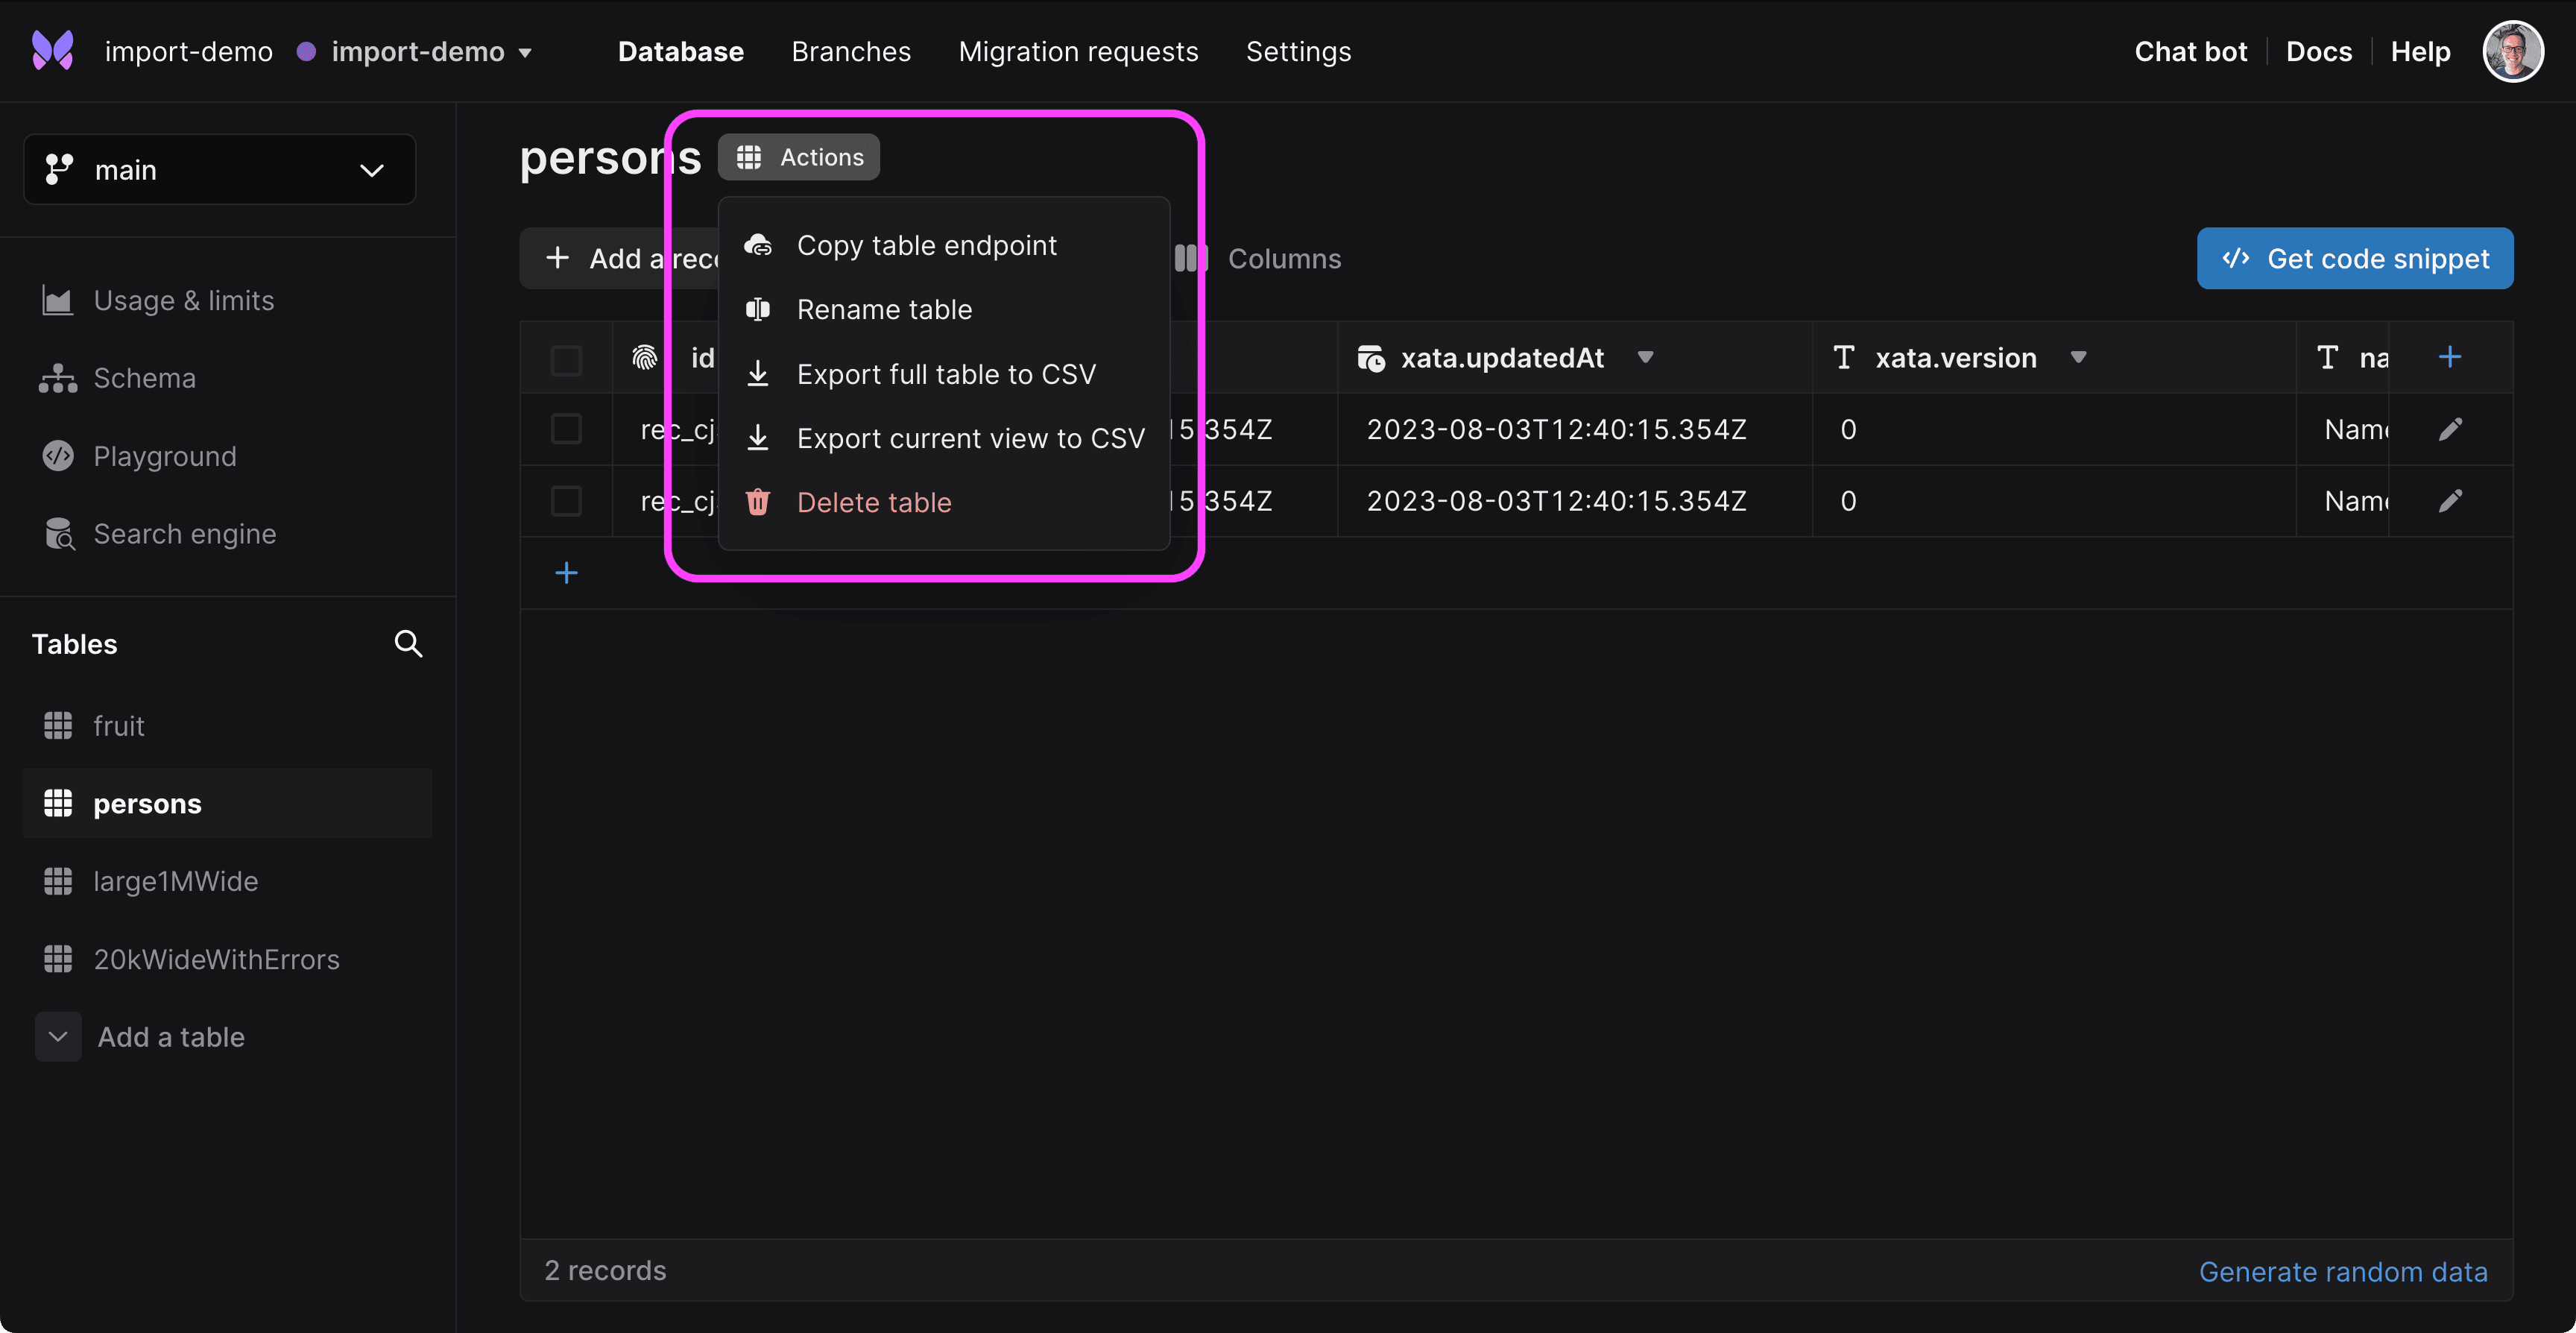The height and width of the screenshot is (1333, 2576).
Task: Open the main branch dropdown
Action: click(219, 169)
